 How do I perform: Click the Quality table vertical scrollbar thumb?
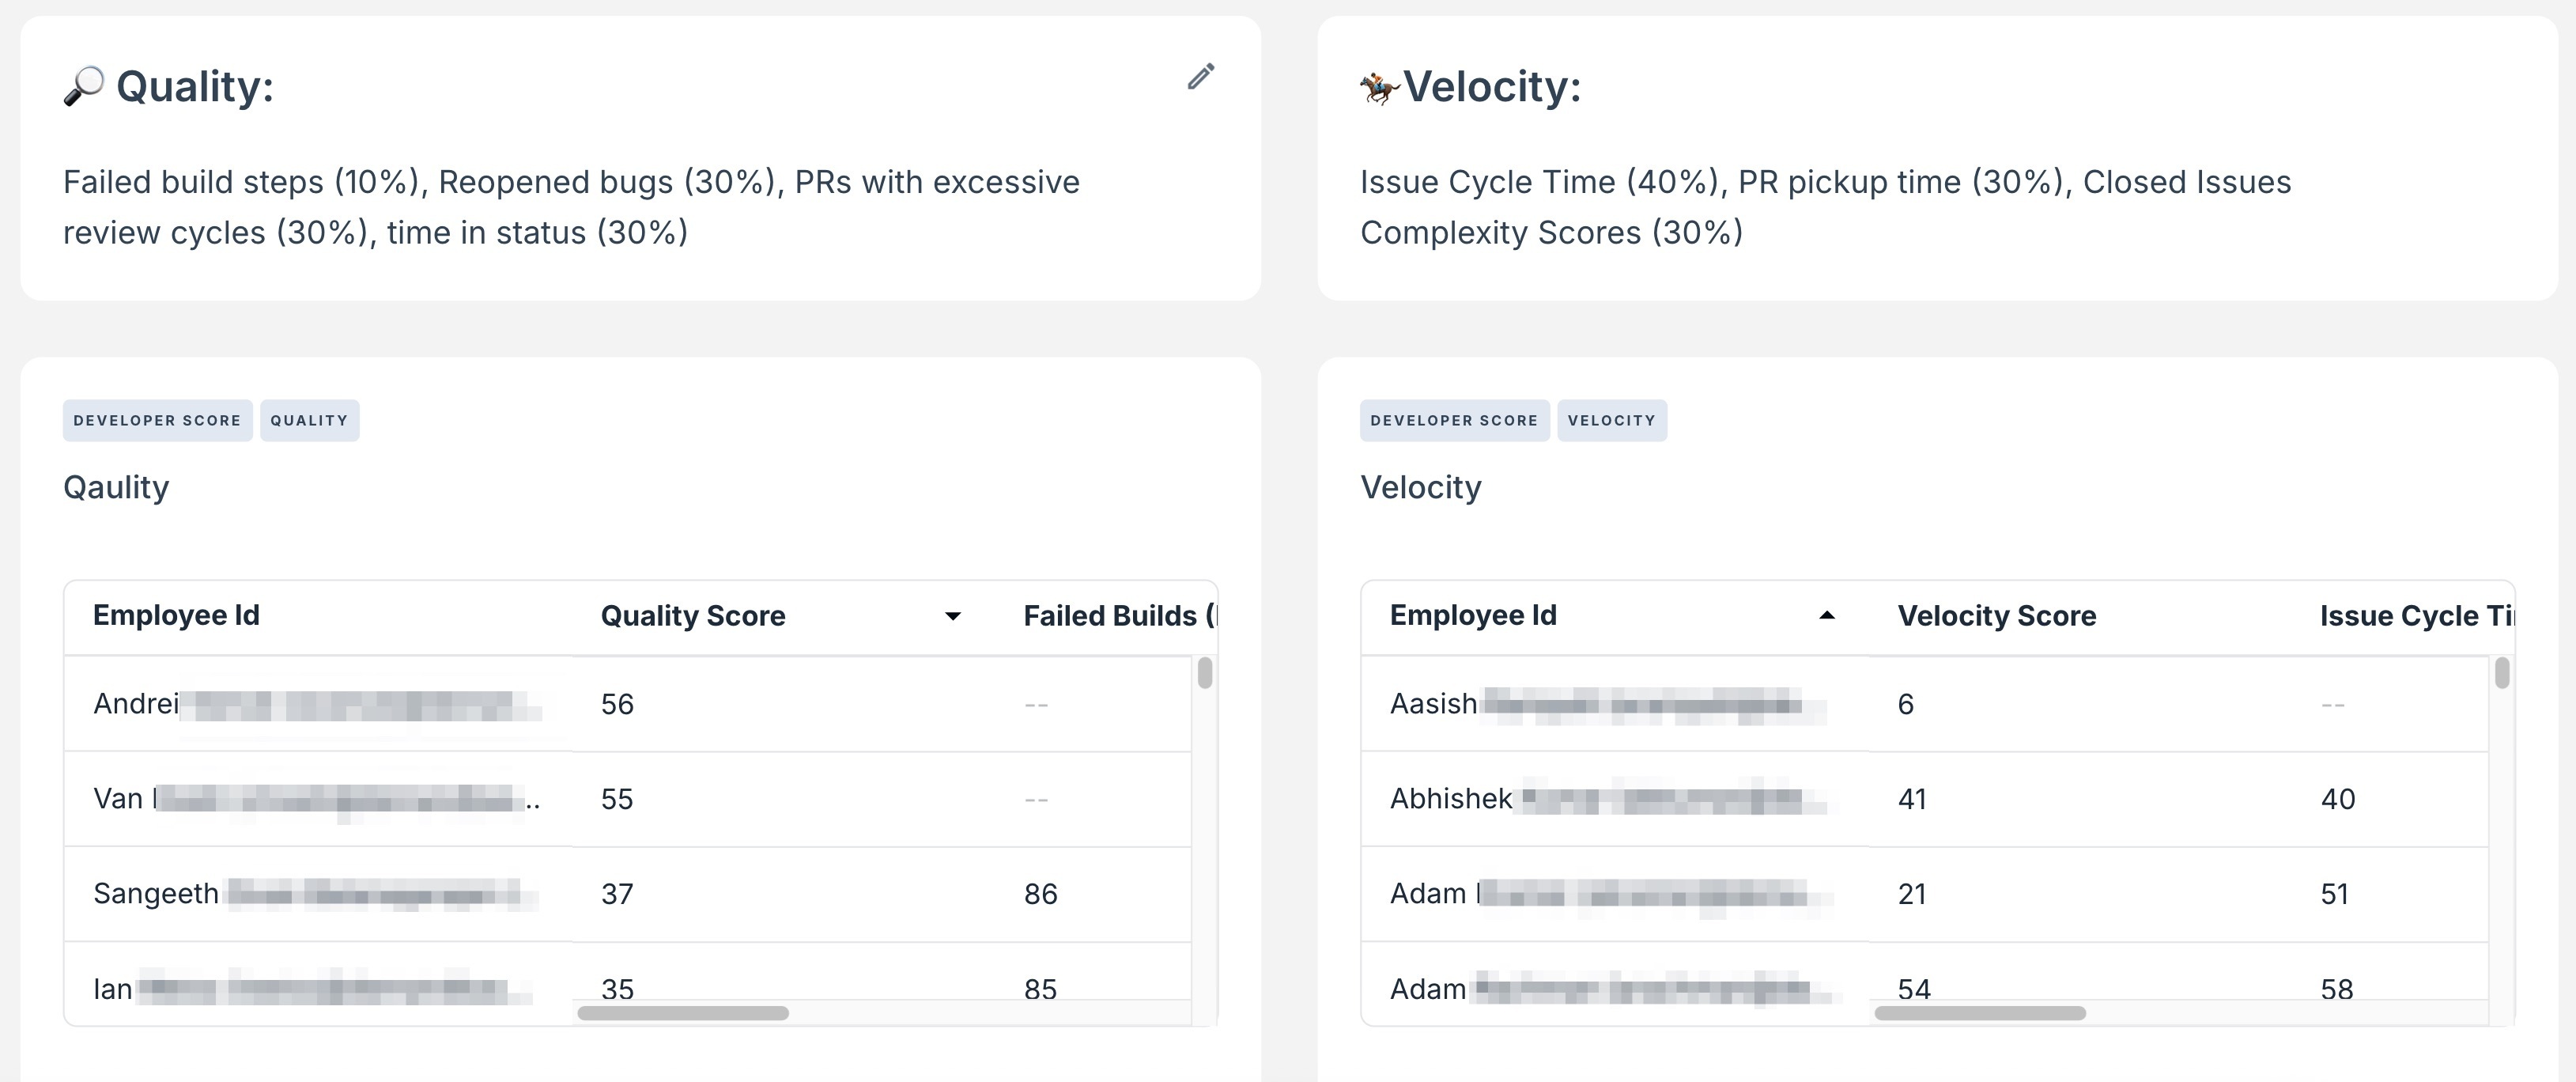(x=1204, y=673)
